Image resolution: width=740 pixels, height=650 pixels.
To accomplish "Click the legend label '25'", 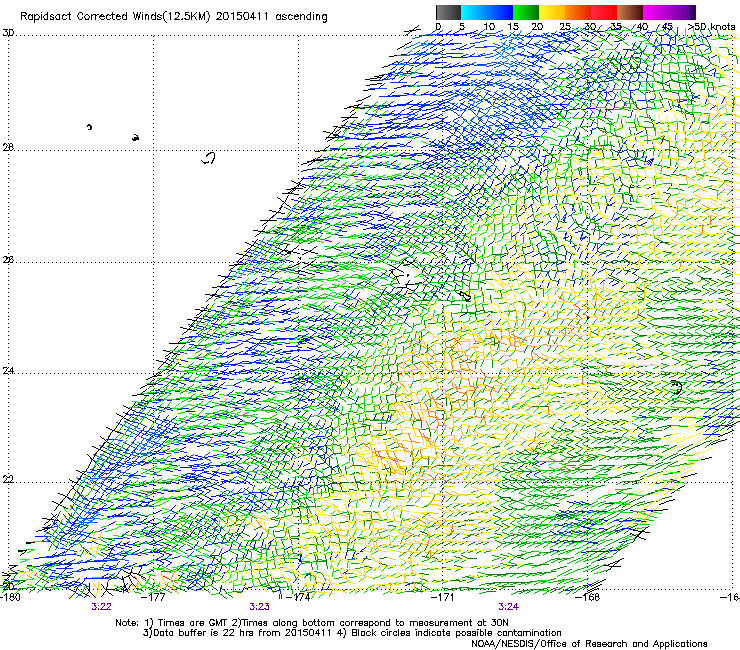I will click(565, 27).
